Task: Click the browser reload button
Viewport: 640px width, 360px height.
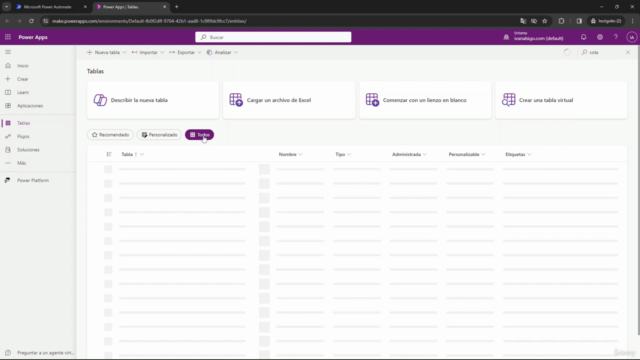Action: pos(31,21)
